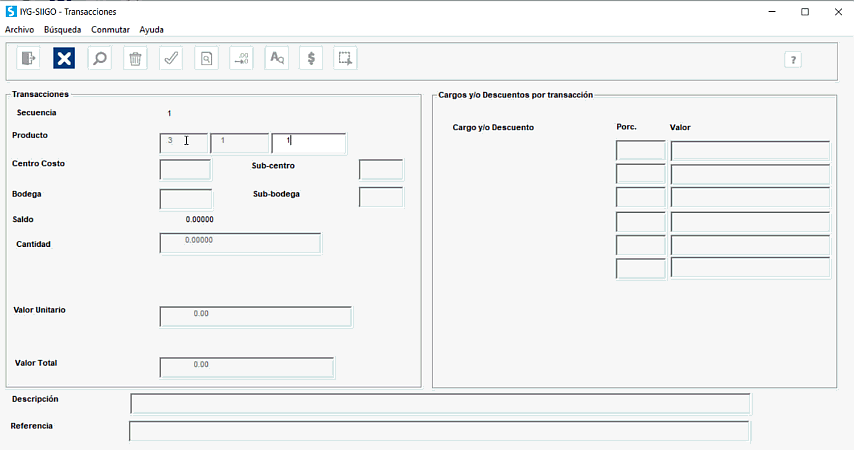Click the document preview search icon
The width and height of the screenshot is (854, 450).
pos(206,58)
